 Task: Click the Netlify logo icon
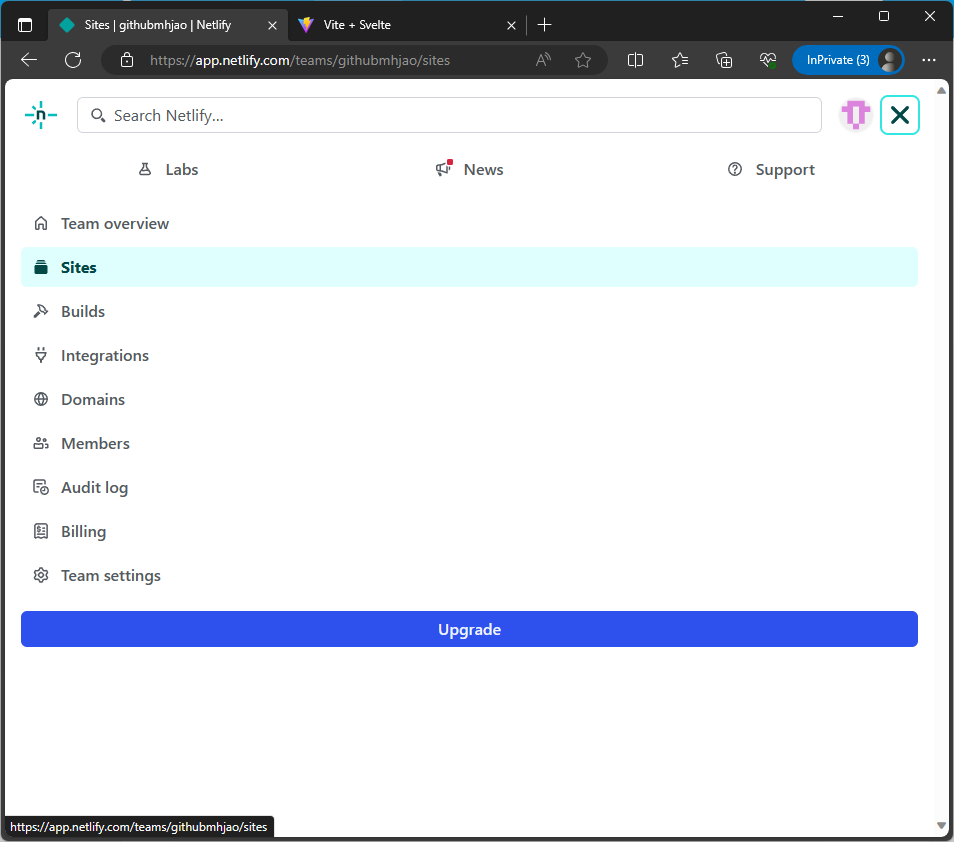coord(41,115)
